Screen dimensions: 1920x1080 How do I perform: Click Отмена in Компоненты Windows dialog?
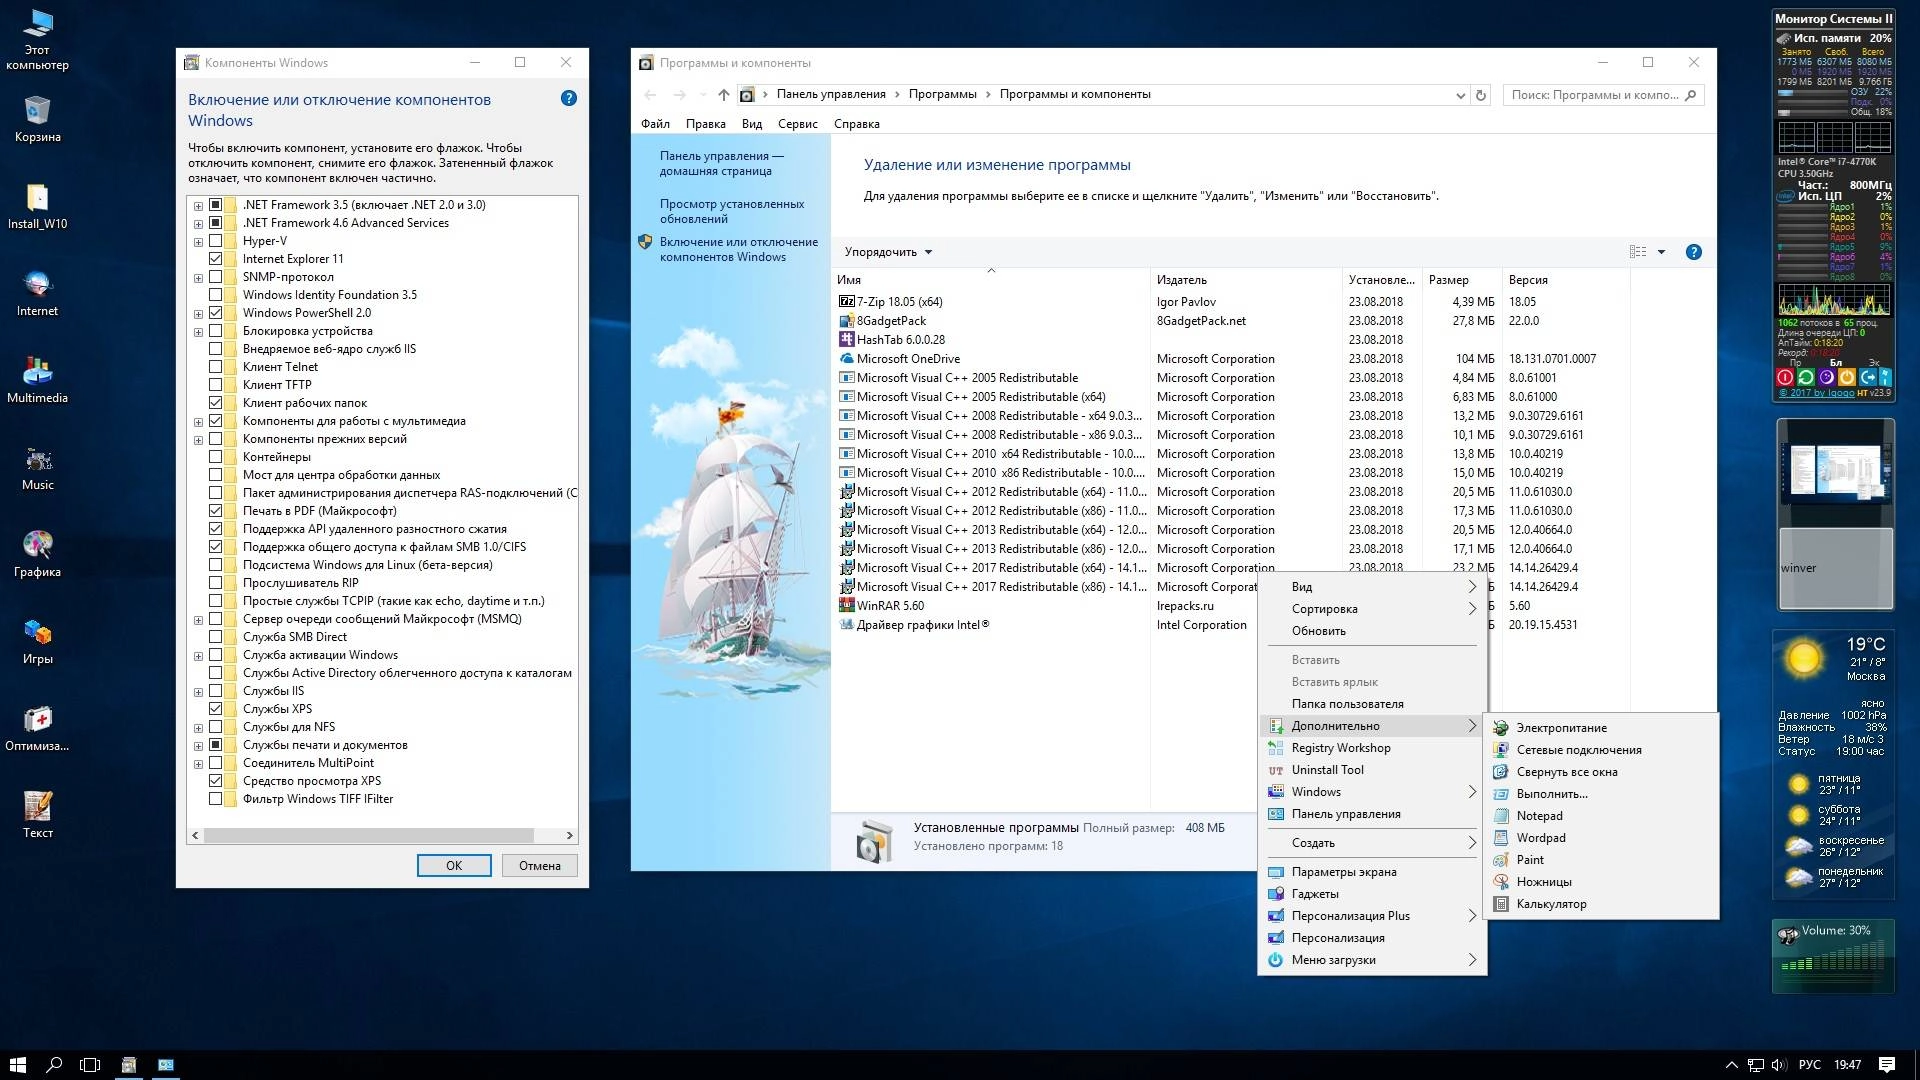[540, 866]
